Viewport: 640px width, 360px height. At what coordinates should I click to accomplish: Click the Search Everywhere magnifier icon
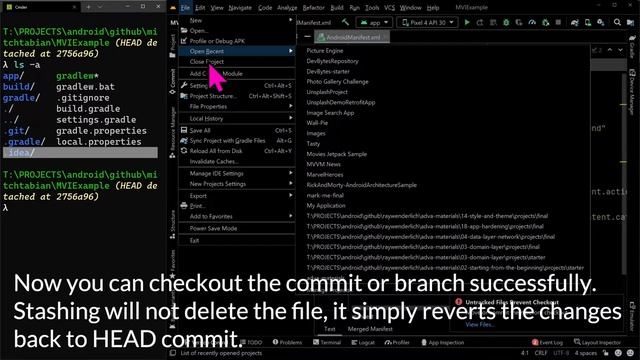pyautogui.click(x=617, y=22)
